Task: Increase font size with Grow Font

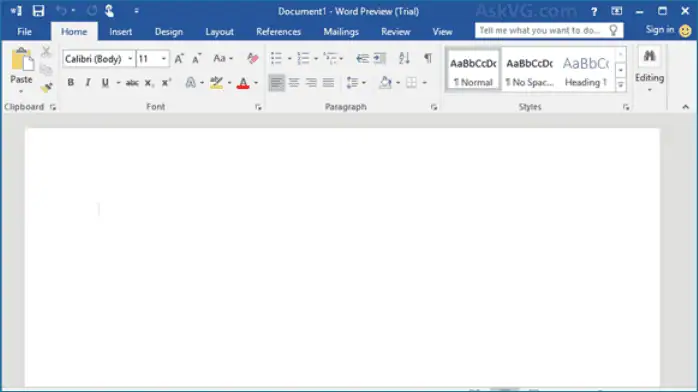Action: (x=179, y=59)
